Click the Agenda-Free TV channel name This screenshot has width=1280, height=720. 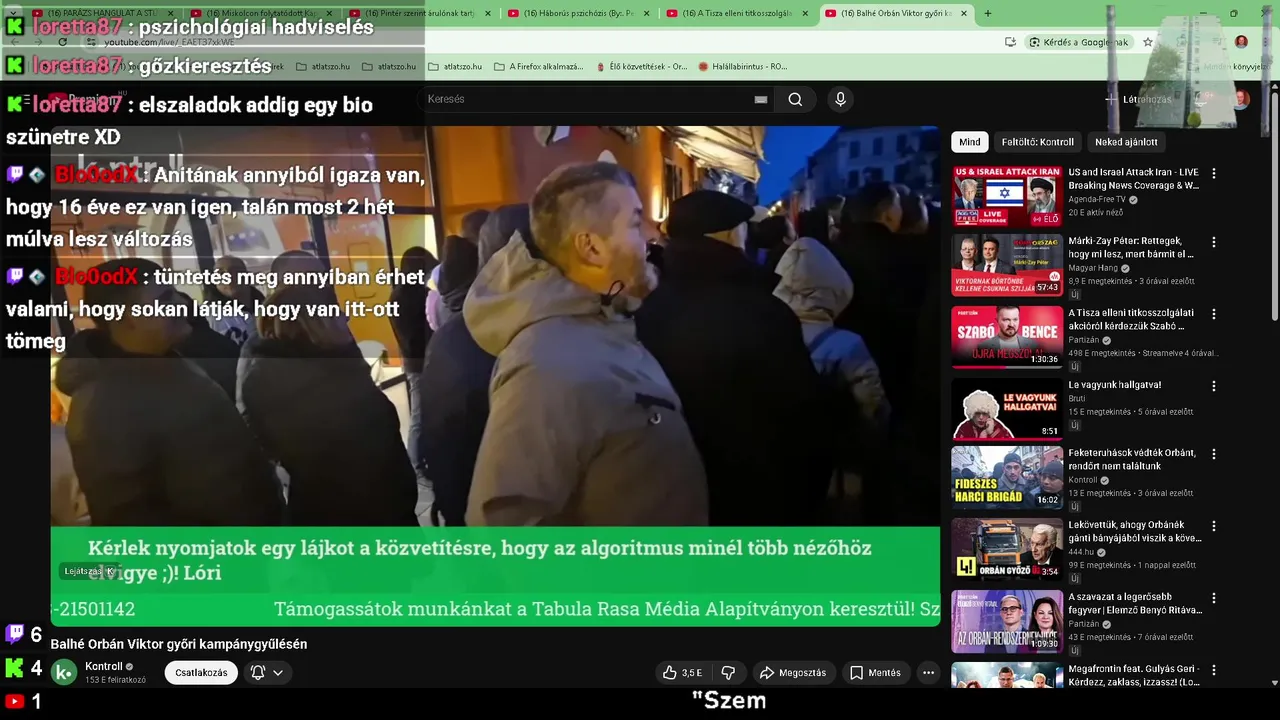[1098, 199]
